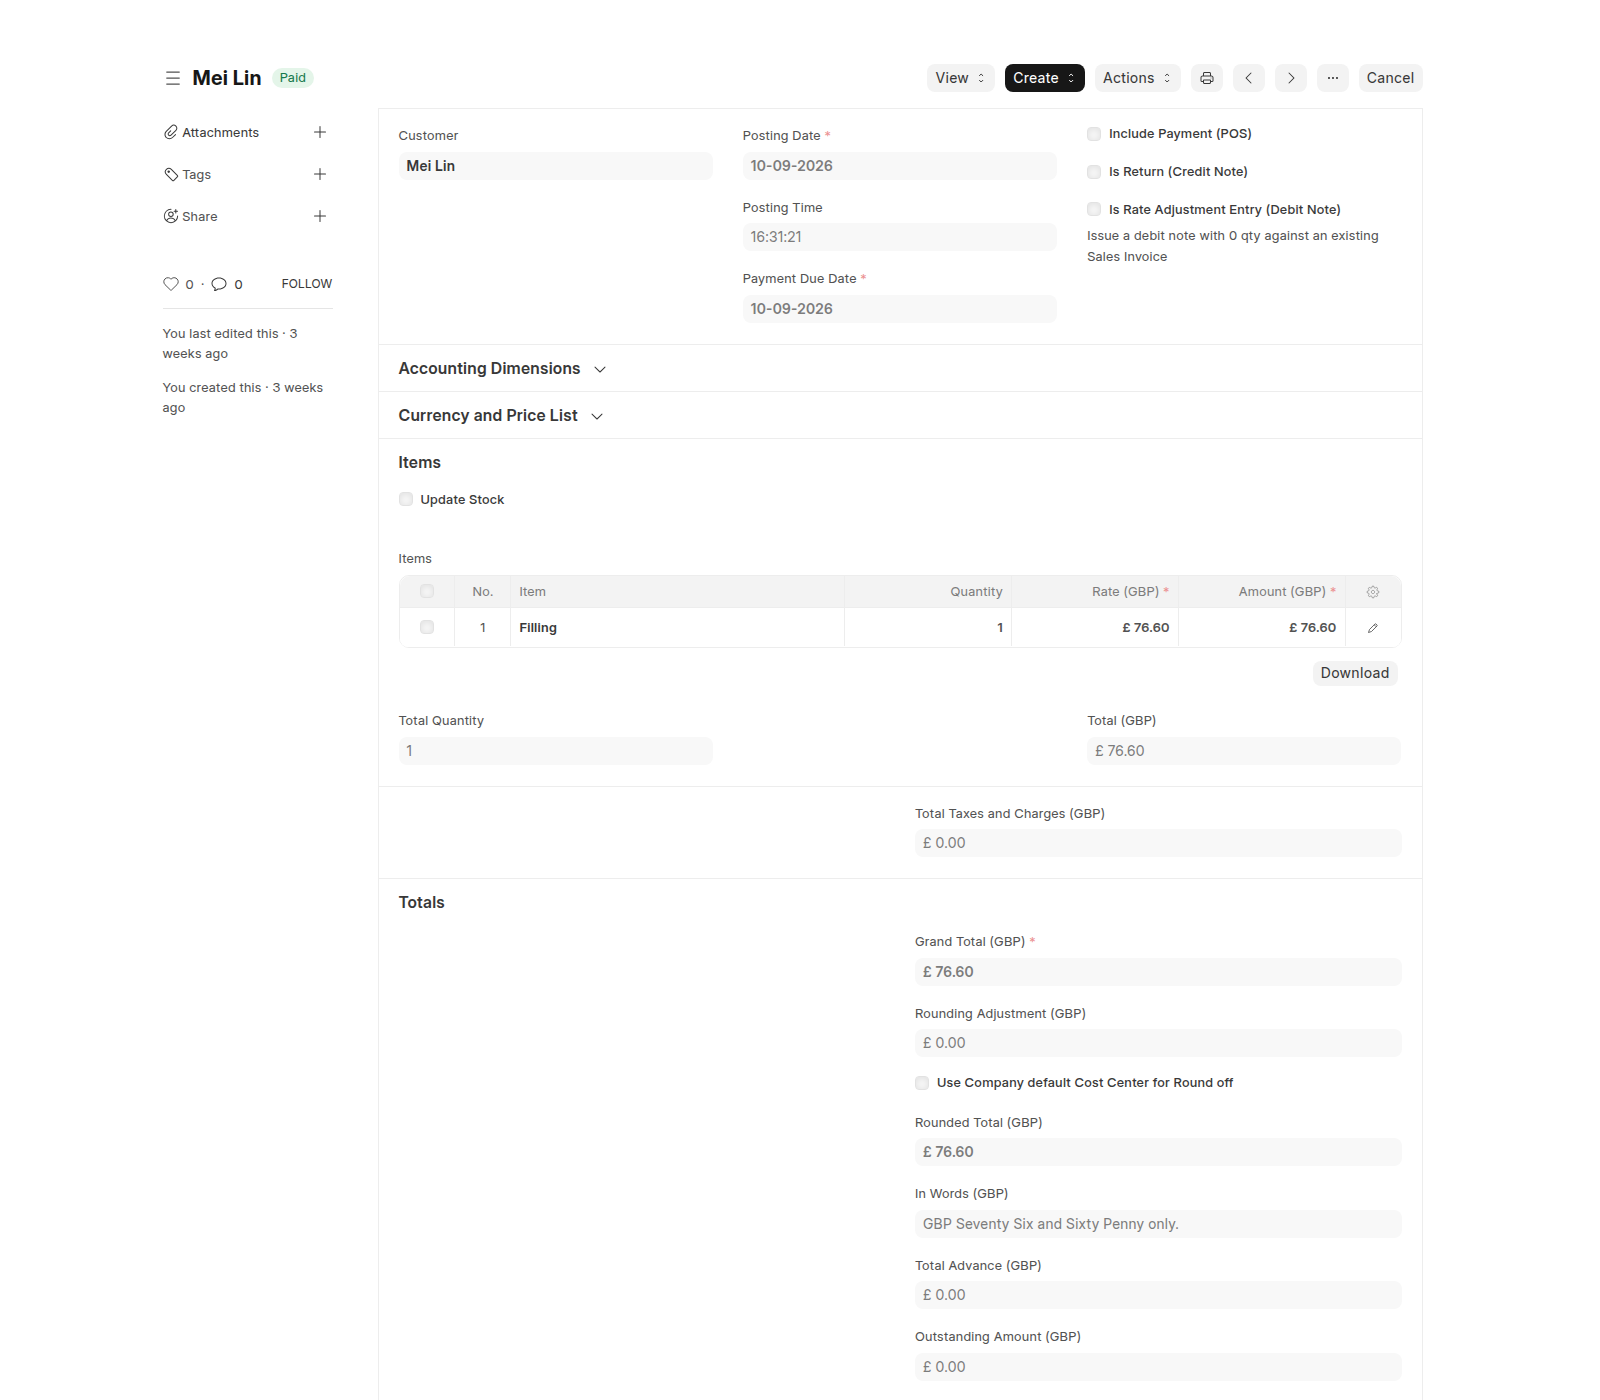Screen dimensions: 1600x1400
Task: Click the Rate cell £ 76.60
Action: point(1095,628)
